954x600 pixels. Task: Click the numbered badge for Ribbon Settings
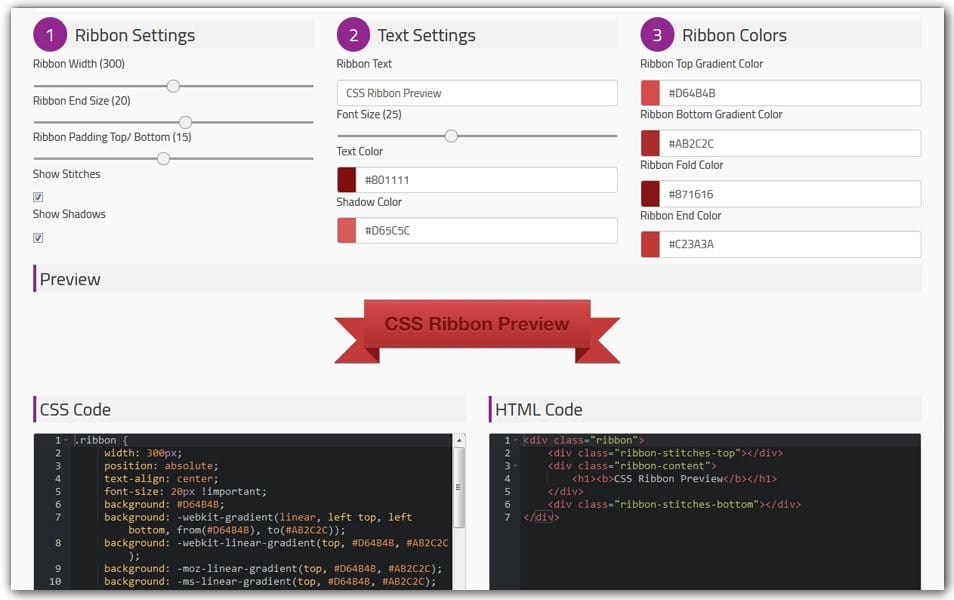50,34
